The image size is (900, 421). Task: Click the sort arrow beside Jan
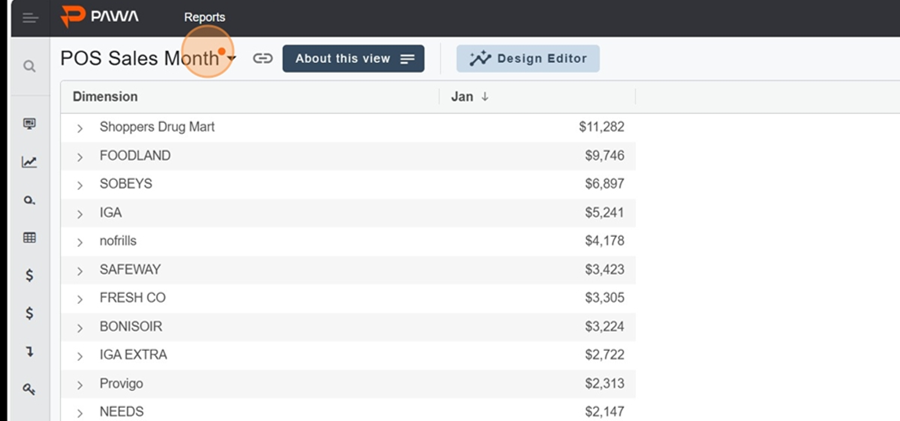(x=485, y=96)
